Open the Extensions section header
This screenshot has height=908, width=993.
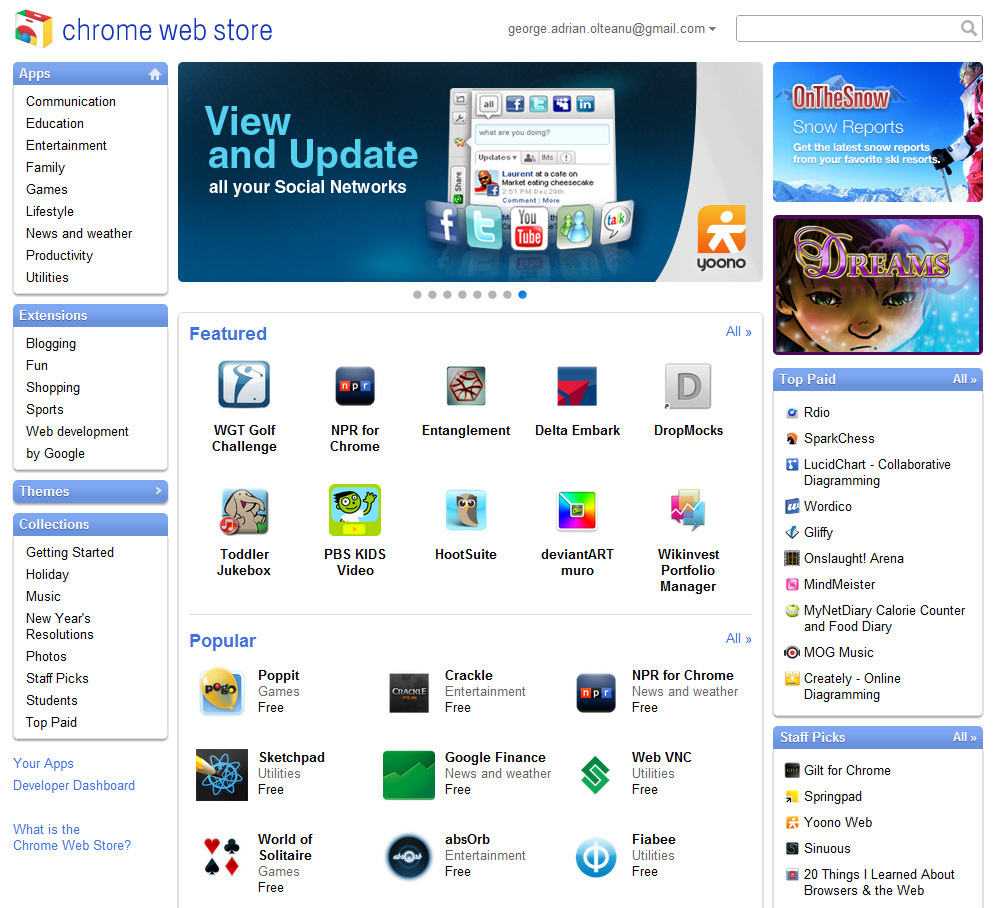(x=91, y=315)
